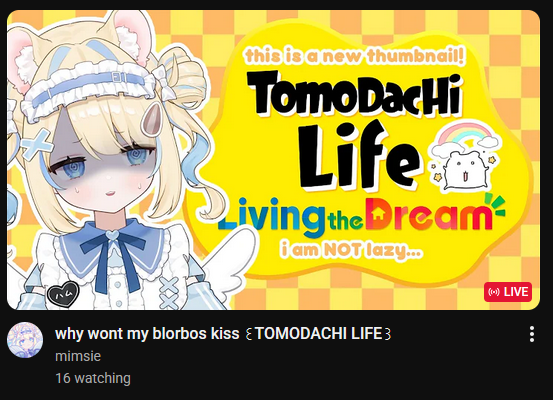The width and height of the screenshot is (553, 400).
Task: Click the 'i am NOT lazy...' caption
Action: click(x=351, y=250)
